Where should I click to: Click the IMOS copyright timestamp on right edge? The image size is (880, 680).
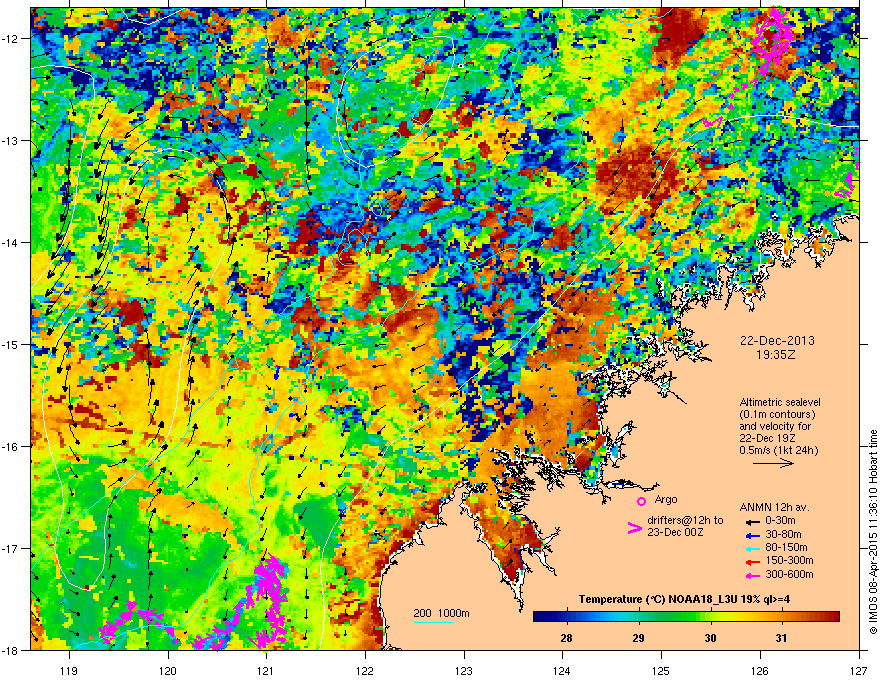(873, 532)
